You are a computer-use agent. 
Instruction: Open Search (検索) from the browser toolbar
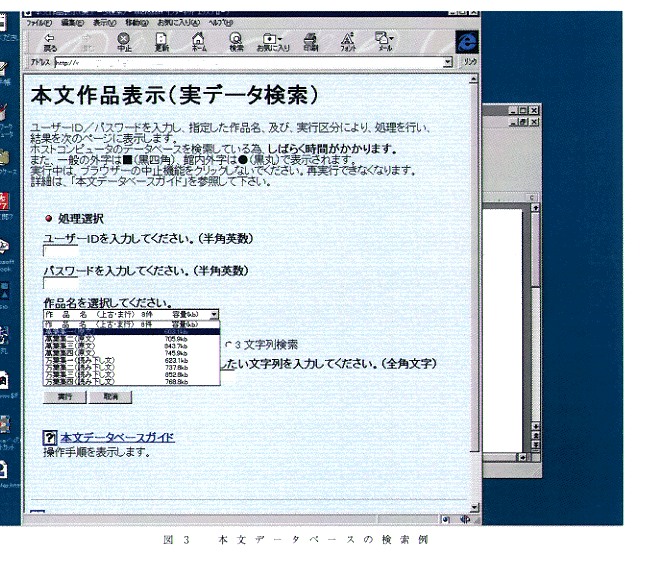[236, 41]
